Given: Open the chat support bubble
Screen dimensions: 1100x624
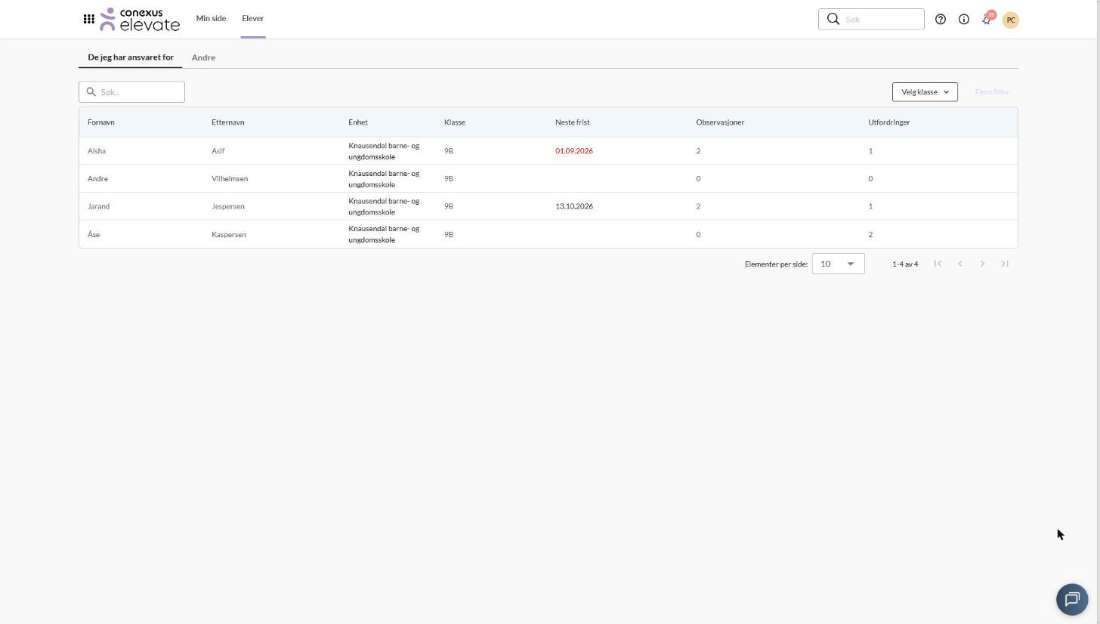Looking at the screenshot, I should [x=1072, y=599].
